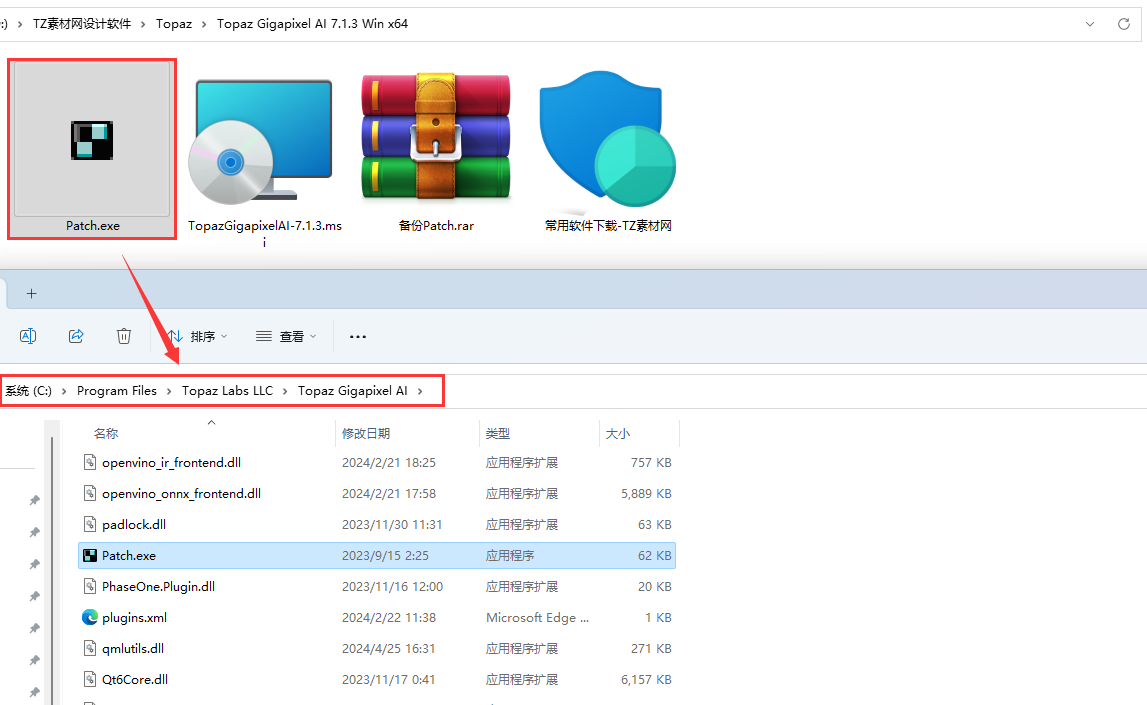
Task: Select the TopazGigapixelAI-7.1.3.msi installer icon
Action: [x=260, y=141]
